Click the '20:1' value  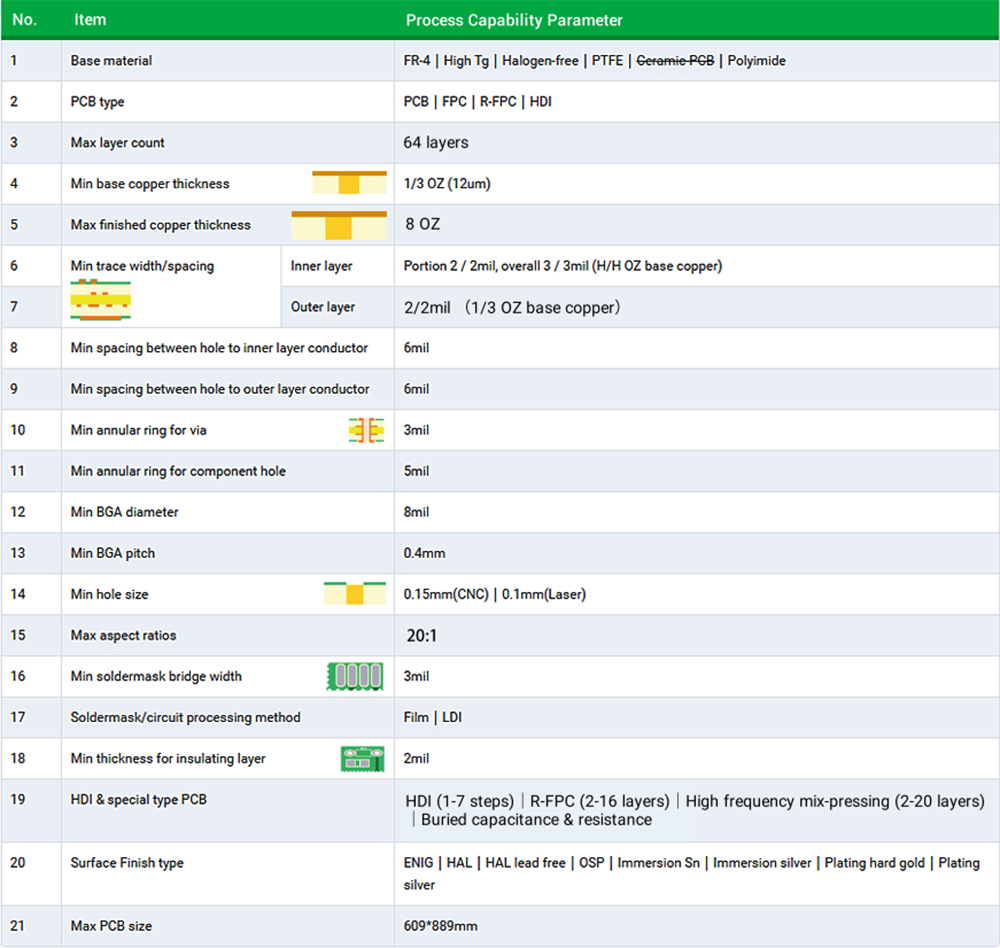click(422, 635)
